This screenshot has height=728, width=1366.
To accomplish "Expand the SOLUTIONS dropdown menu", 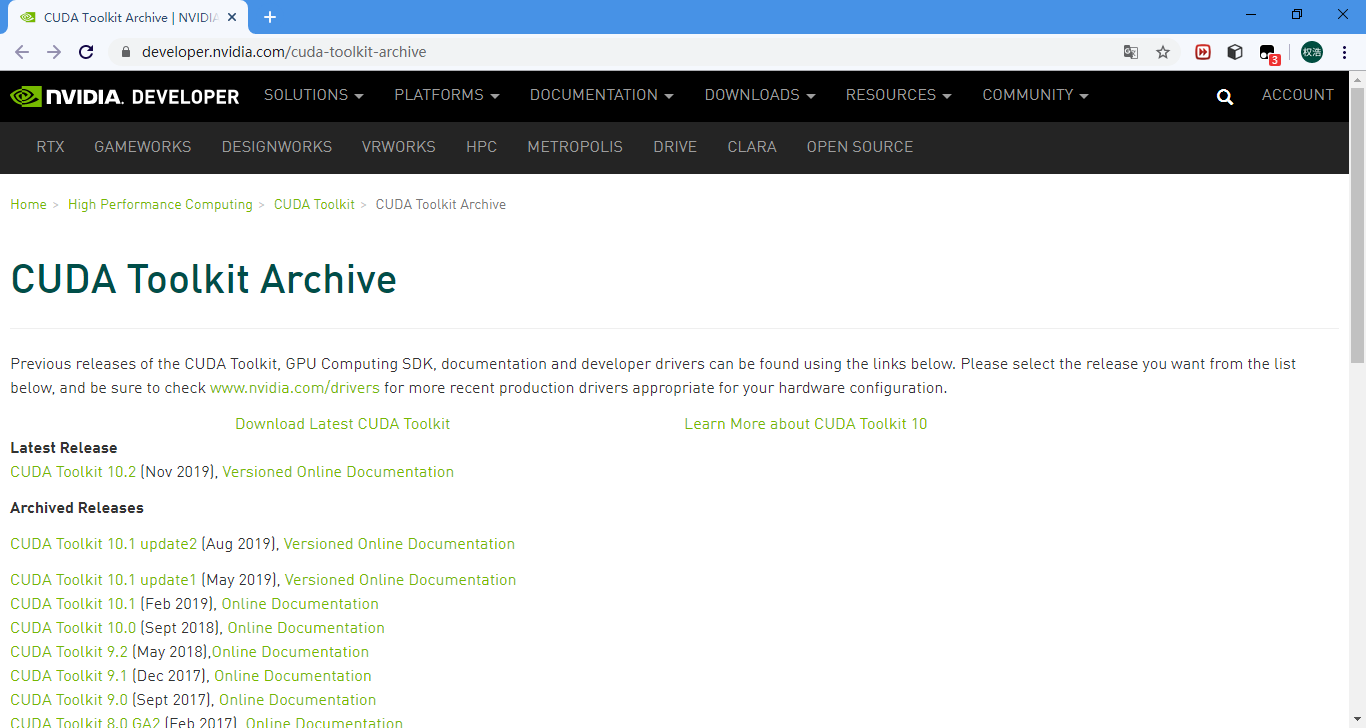I will point(314,95).
